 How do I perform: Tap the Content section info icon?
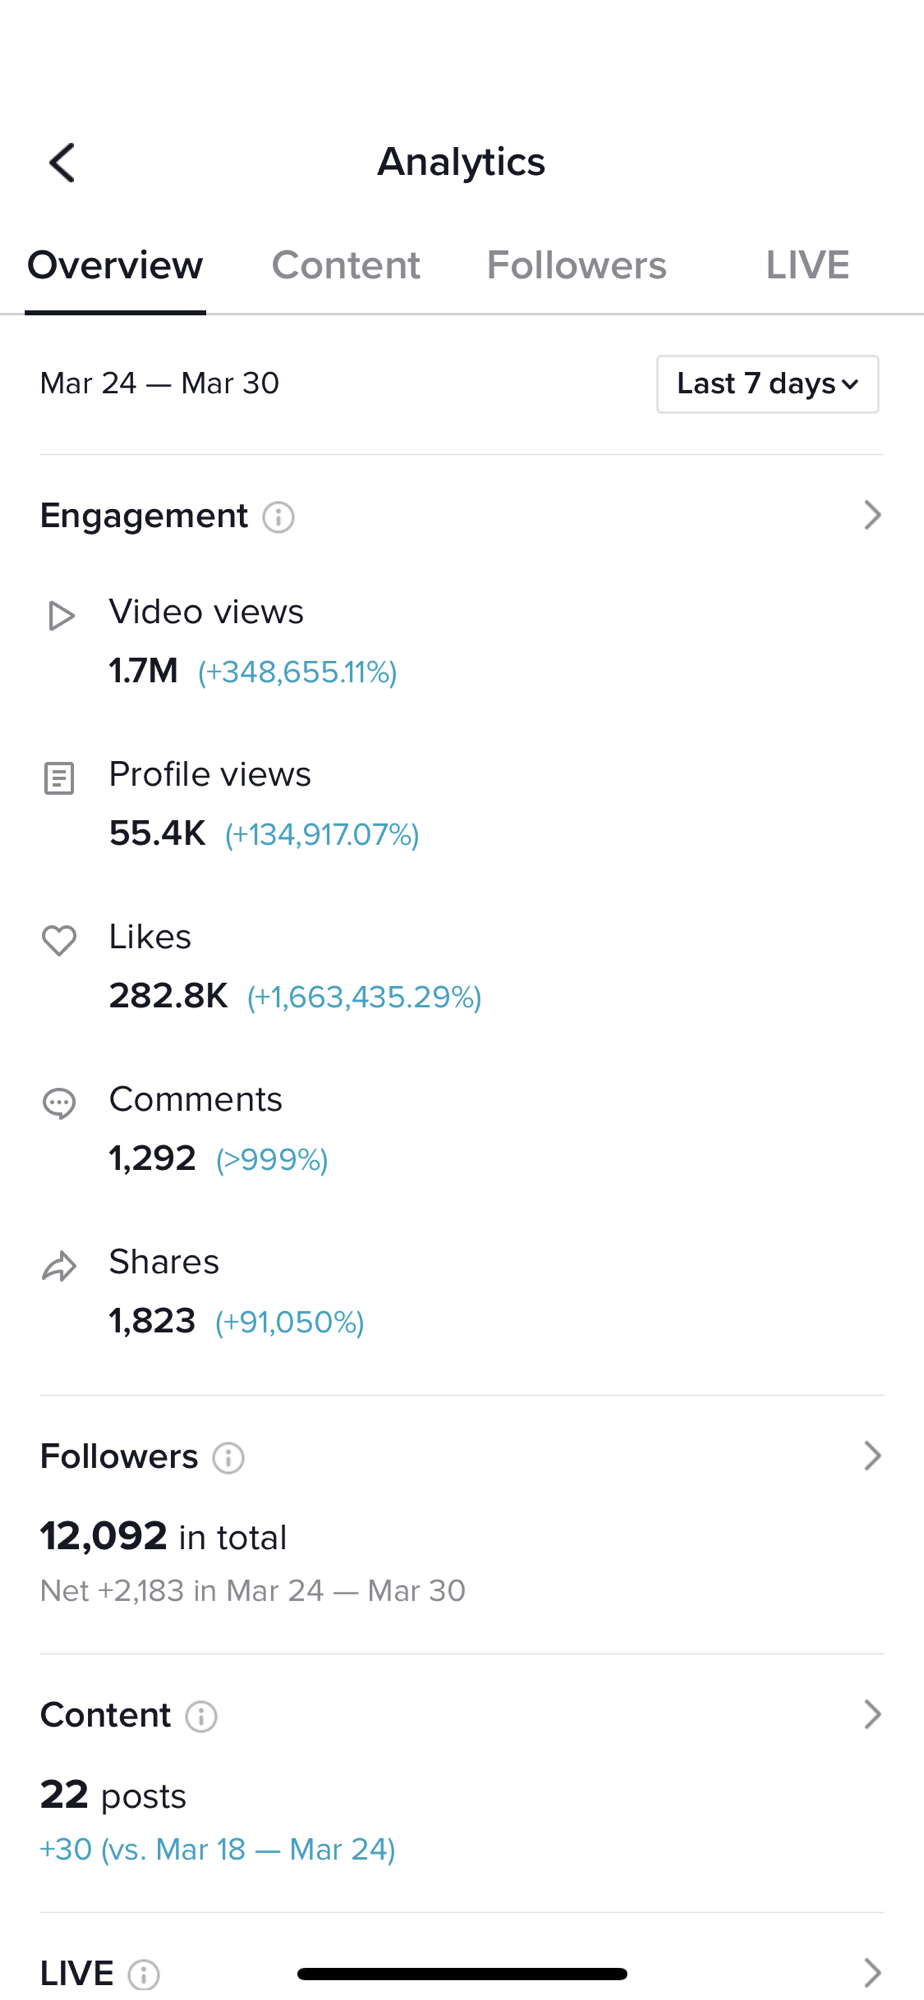(x=201, y=1717)
